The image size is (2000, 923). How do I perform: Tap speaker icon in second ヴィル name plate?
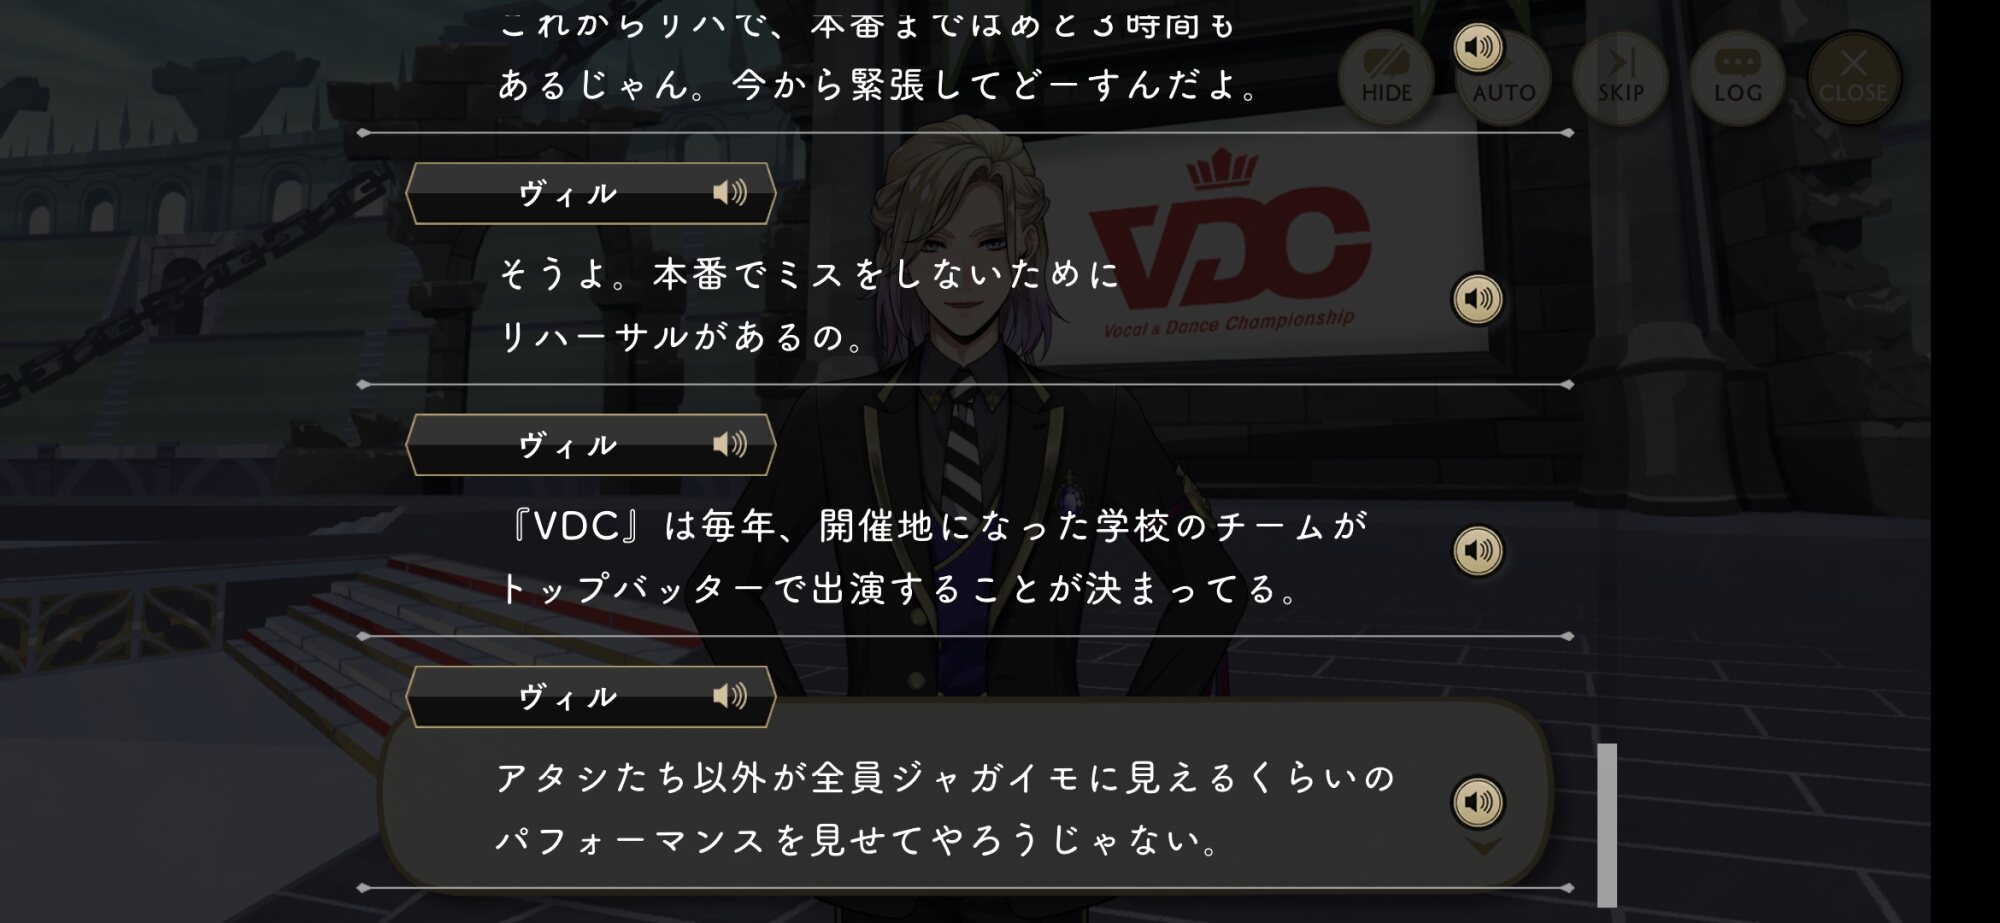pyautogui.click(x=730, y=444)
